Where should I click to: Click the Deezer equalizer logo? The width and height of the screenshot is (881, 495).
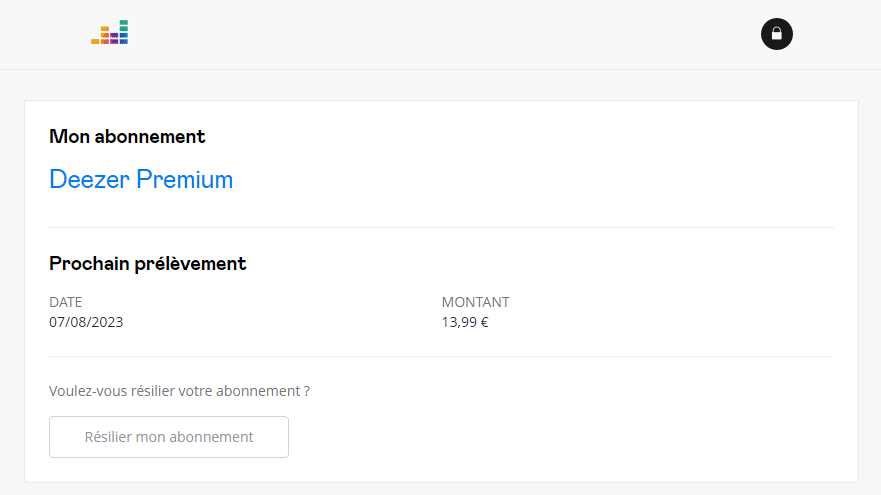tap(110, 33)
